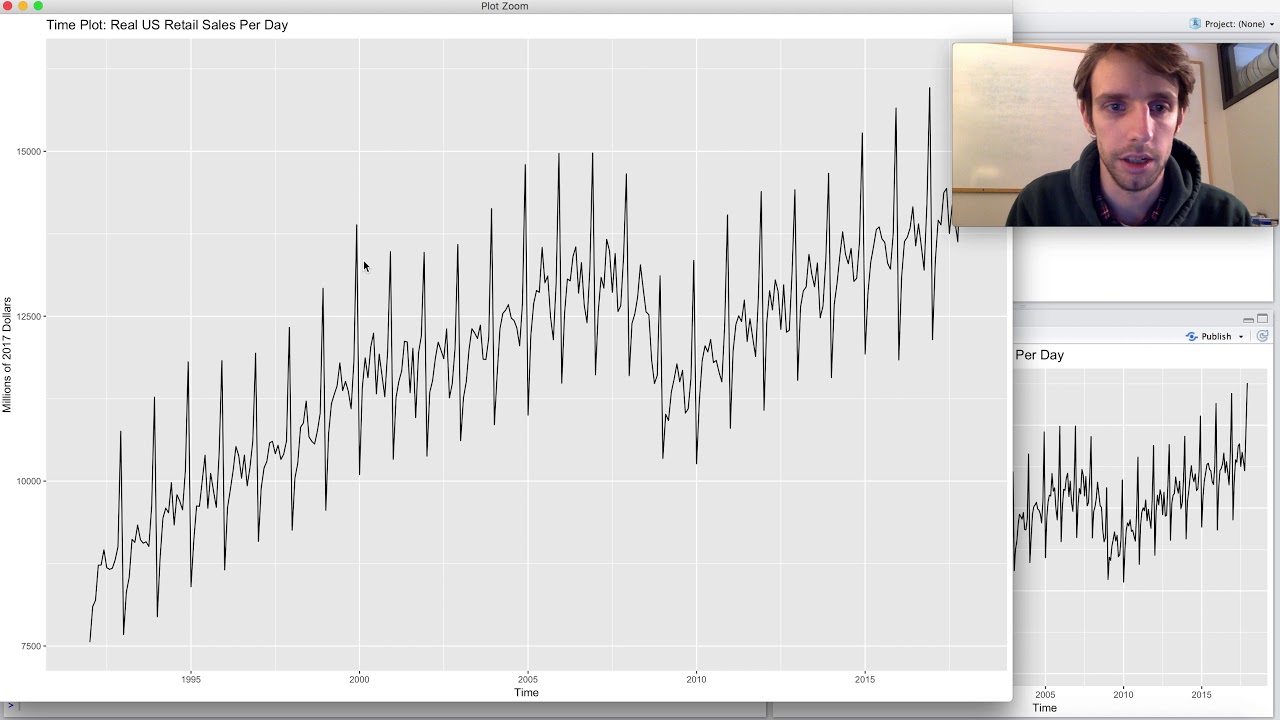
Task: Click the 1995 x-axis tick label
Action: coord(190,679)
